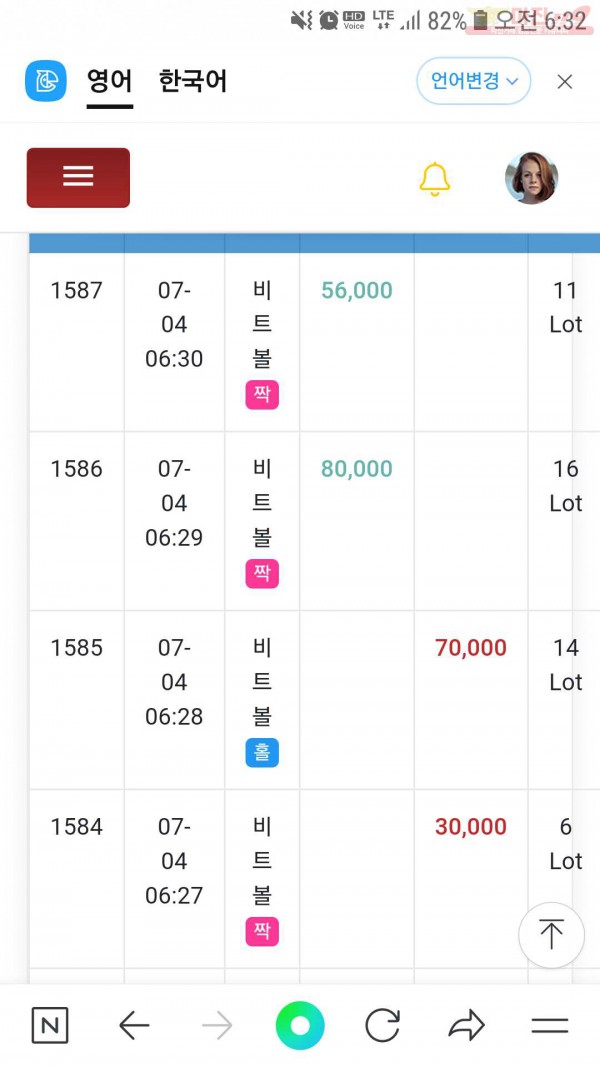600x1067 pixels.
Task: Open the user profile avatar
Action: point(531,178)
